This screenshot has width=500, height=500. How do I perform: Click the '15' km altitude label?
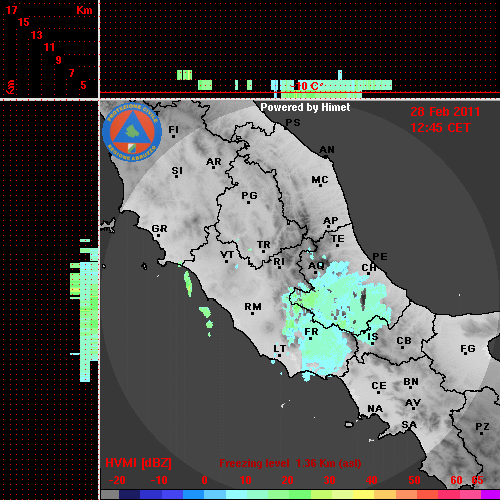(x=24, y=22)
